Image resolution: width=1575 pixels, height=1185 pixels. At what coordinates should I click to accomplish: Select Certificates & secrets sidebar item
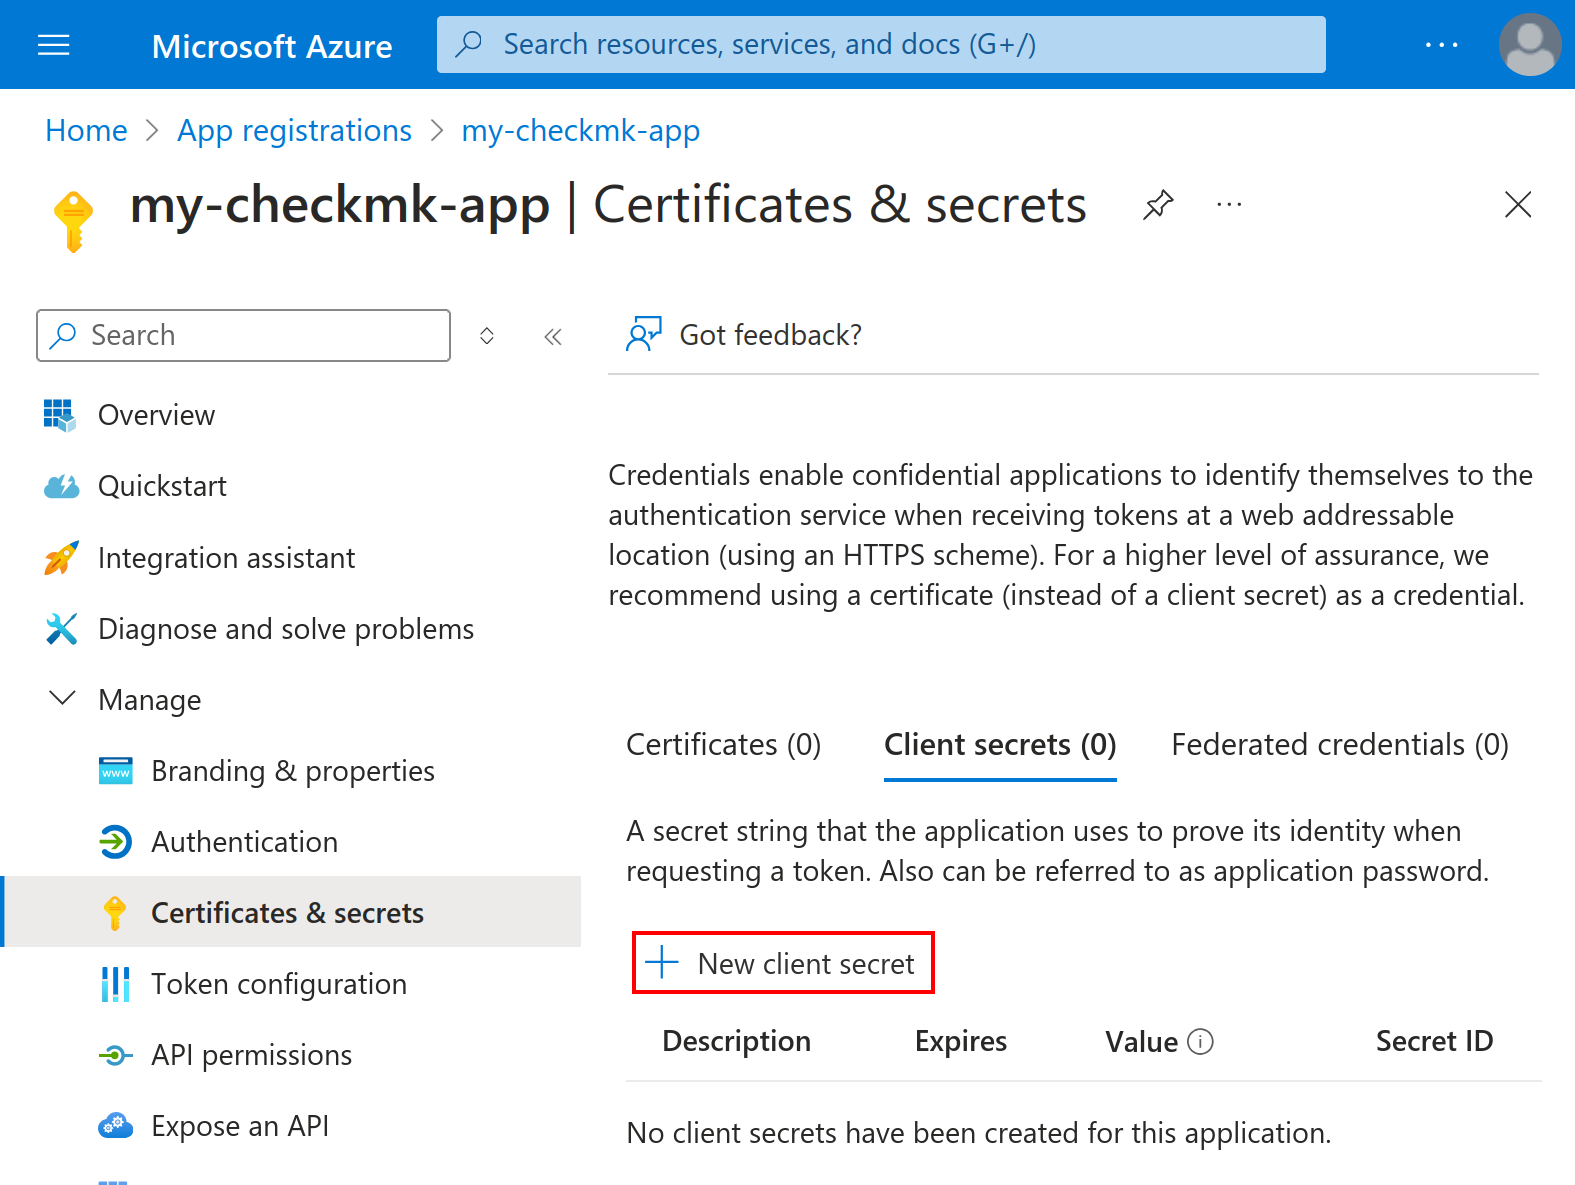(290, 912)
